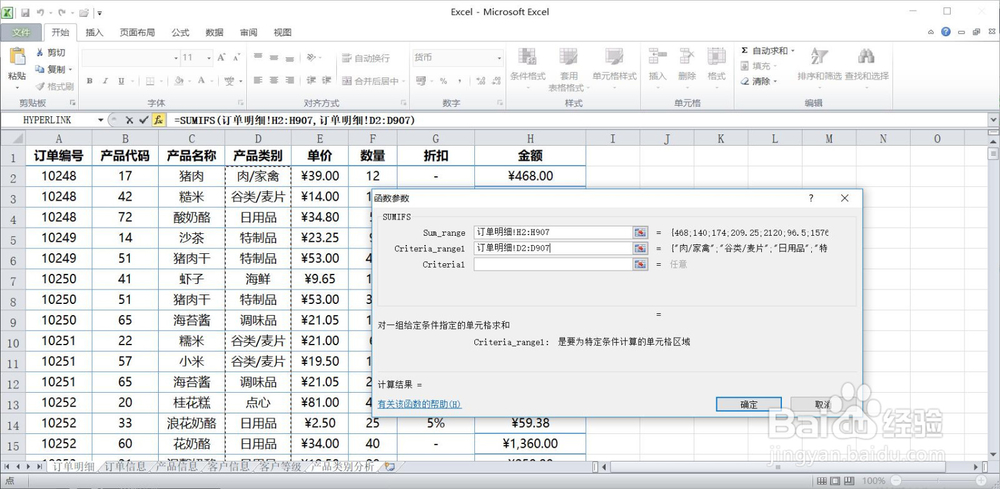The width and height of the screenshot is (1000, 489).
Task: Click the Save icon in quick access toolbar
Action: pos(25,12)
